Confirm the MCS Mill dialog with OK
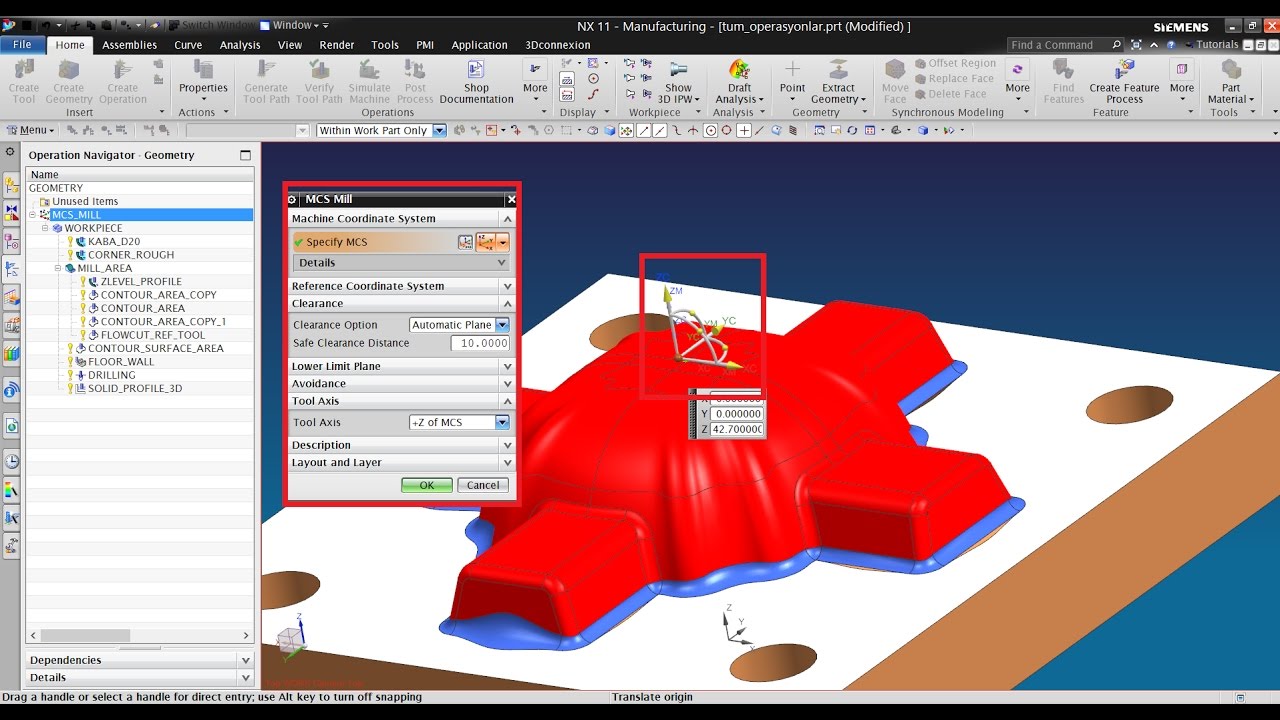This screenshot has height=720, width=1280. pos(427,485)
